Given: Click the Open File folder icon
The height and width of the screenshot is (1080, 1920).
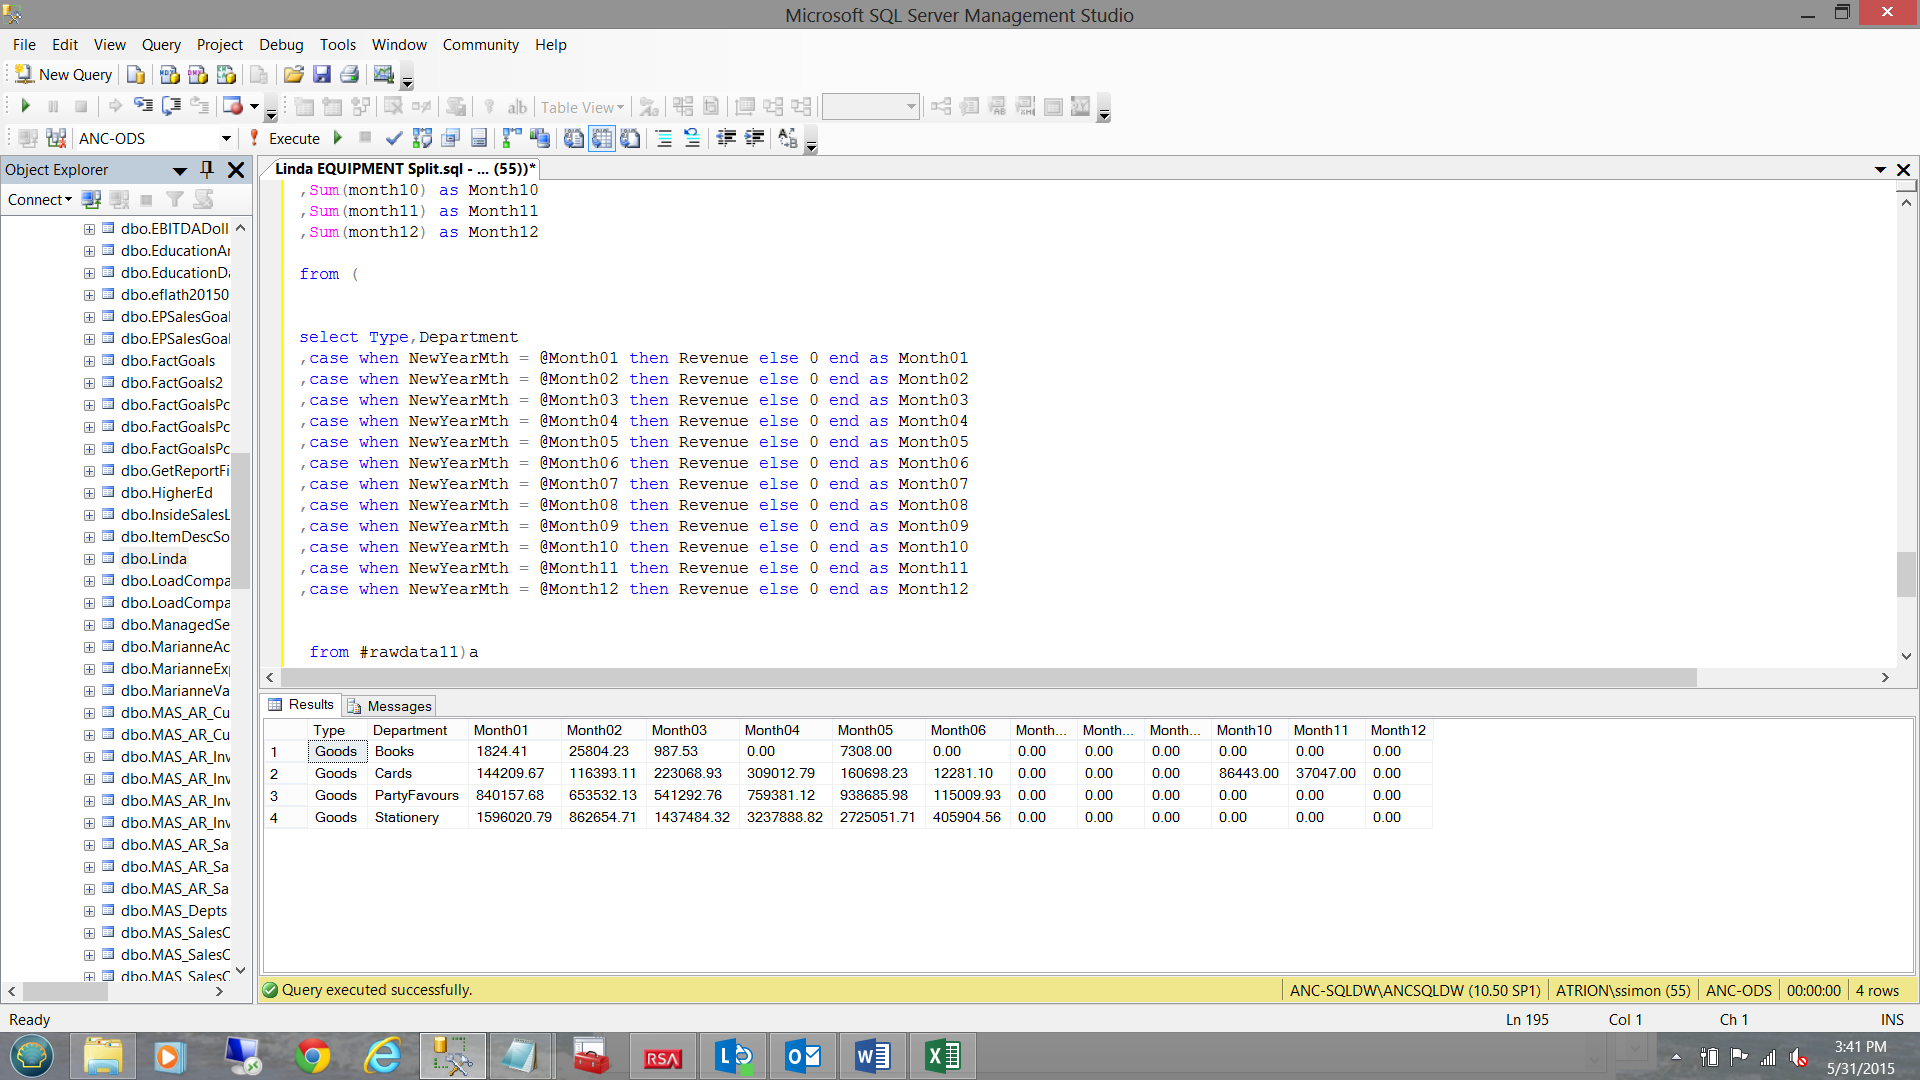Looking at the screenshot, I should click(x=293, y=75).
